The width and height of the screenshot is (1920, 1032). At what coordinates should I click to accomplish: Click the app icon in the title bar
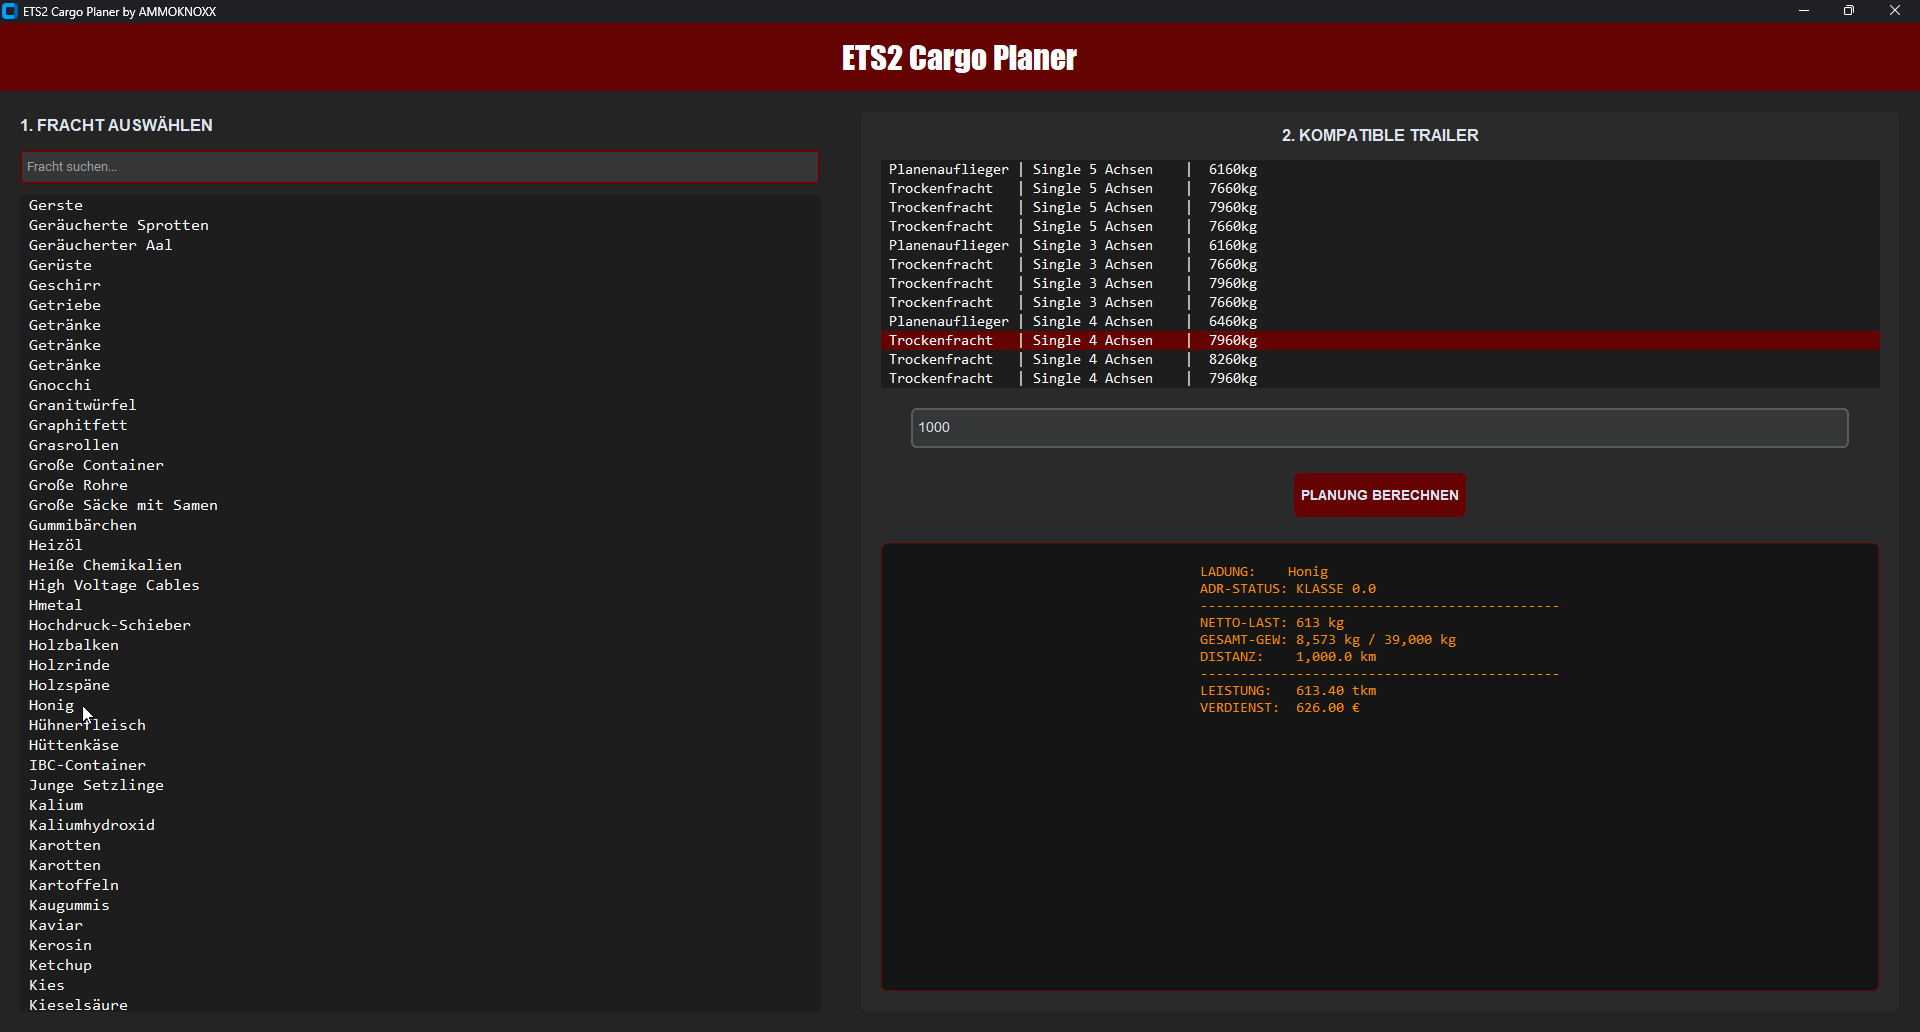coord(10,11)
